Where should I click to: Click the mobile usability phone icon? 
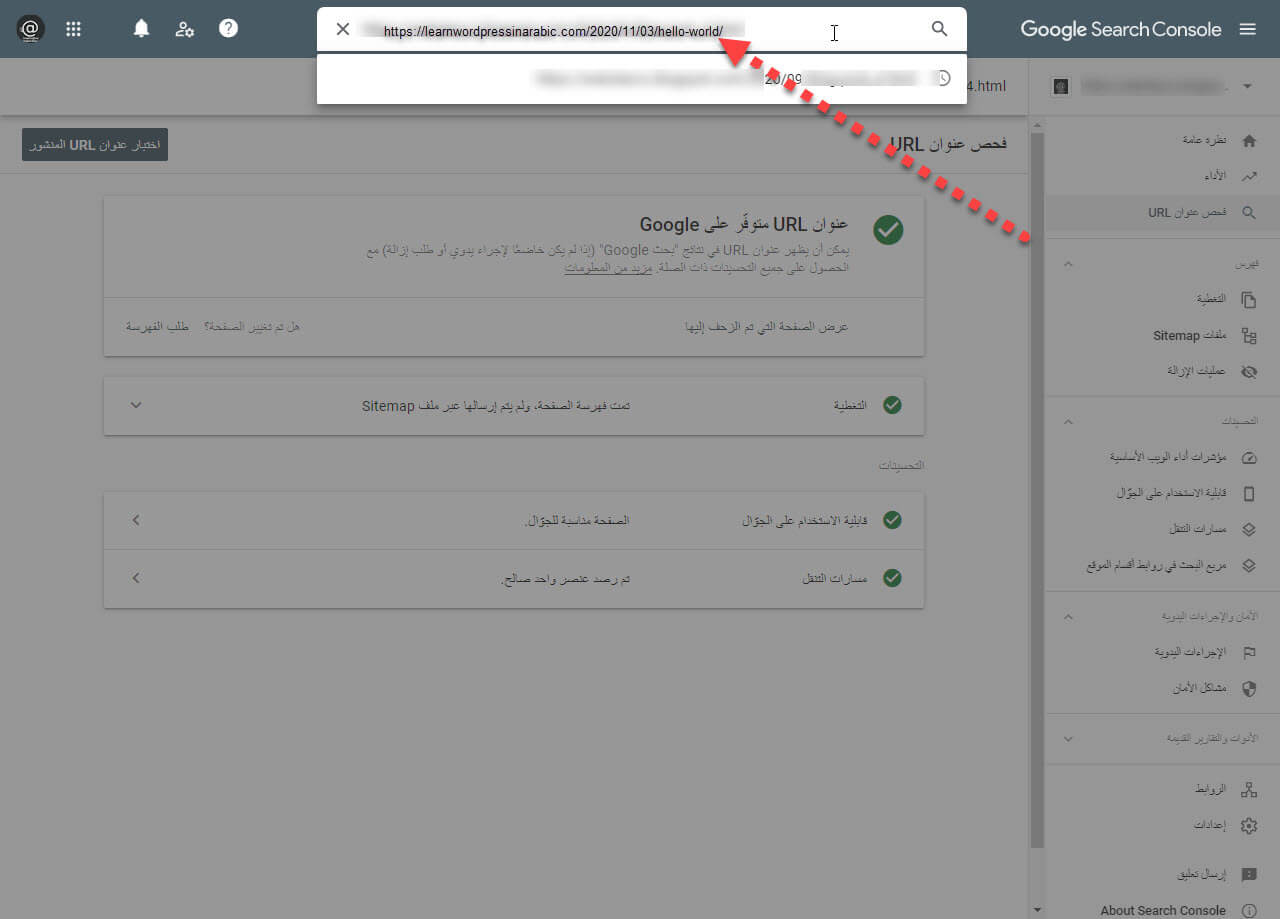[x=1249, y=494]
